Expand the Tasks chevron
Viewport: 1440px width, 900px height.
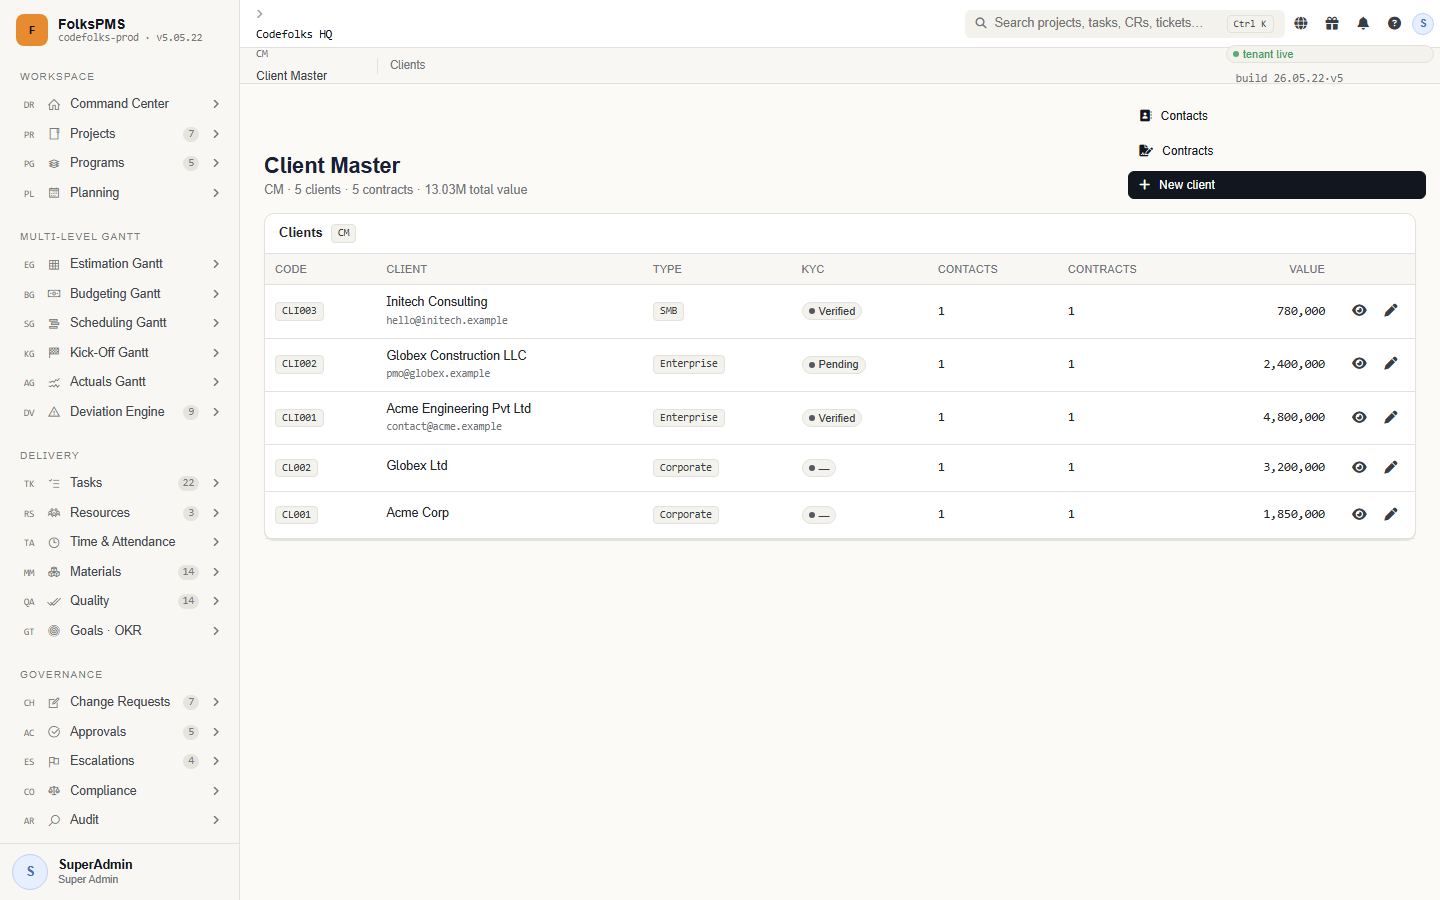point(216,483)
